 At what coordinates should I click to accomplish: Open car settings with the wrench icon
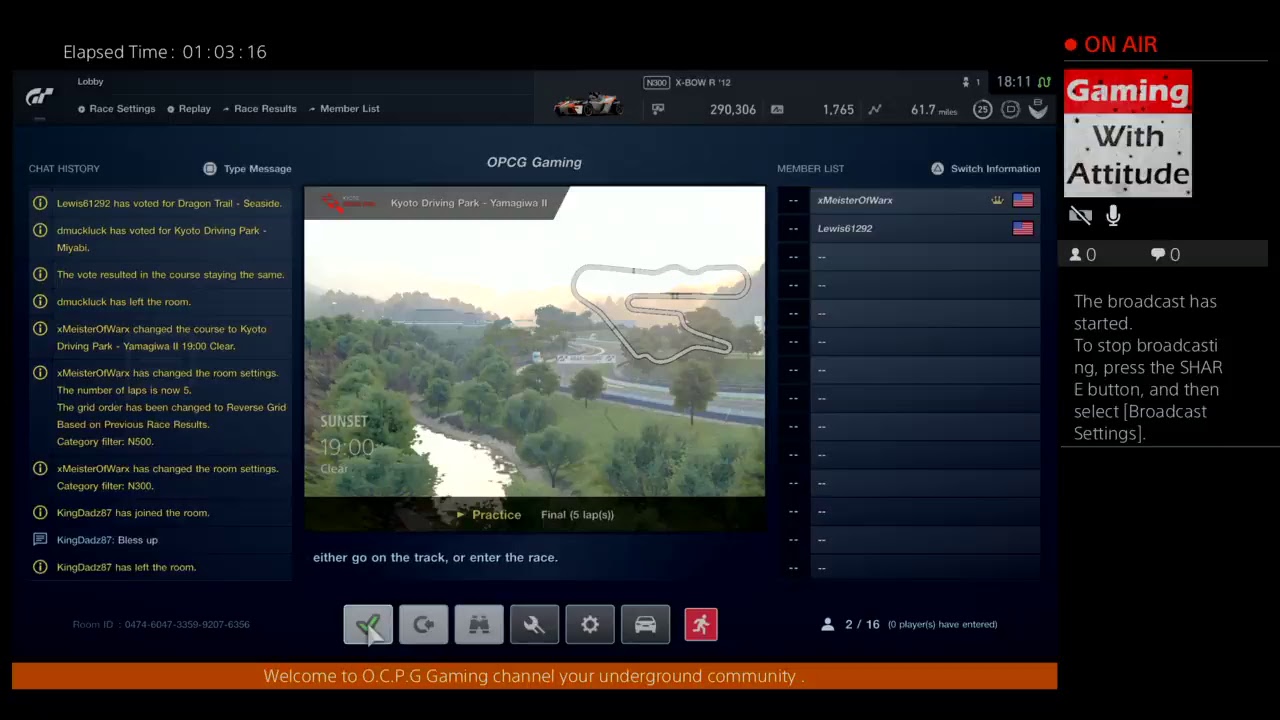tap(534, 625)
